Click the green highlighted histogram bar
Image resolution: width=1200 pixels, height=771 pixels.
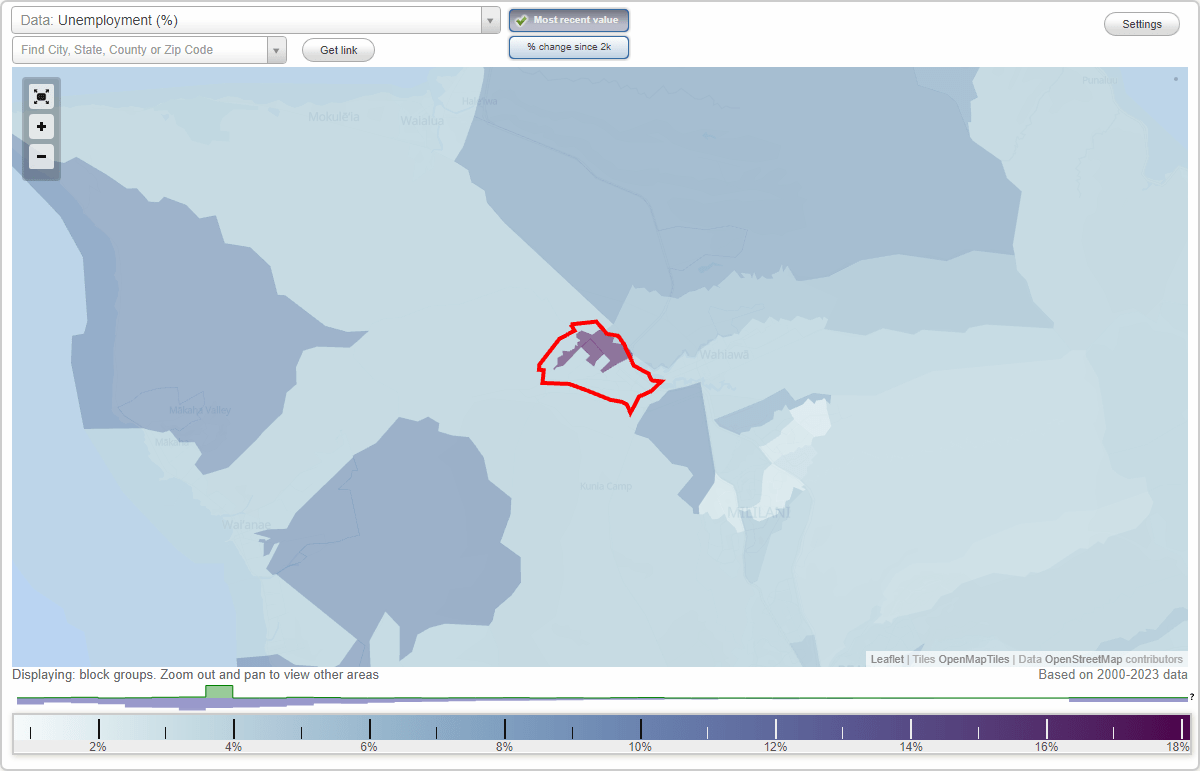pyautogui.click(x=219, y=692)
